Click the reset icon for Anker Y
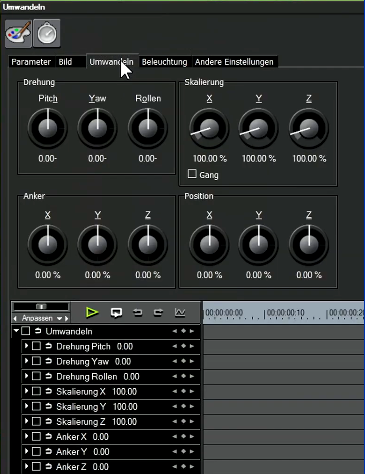 (x=49, y=451)
